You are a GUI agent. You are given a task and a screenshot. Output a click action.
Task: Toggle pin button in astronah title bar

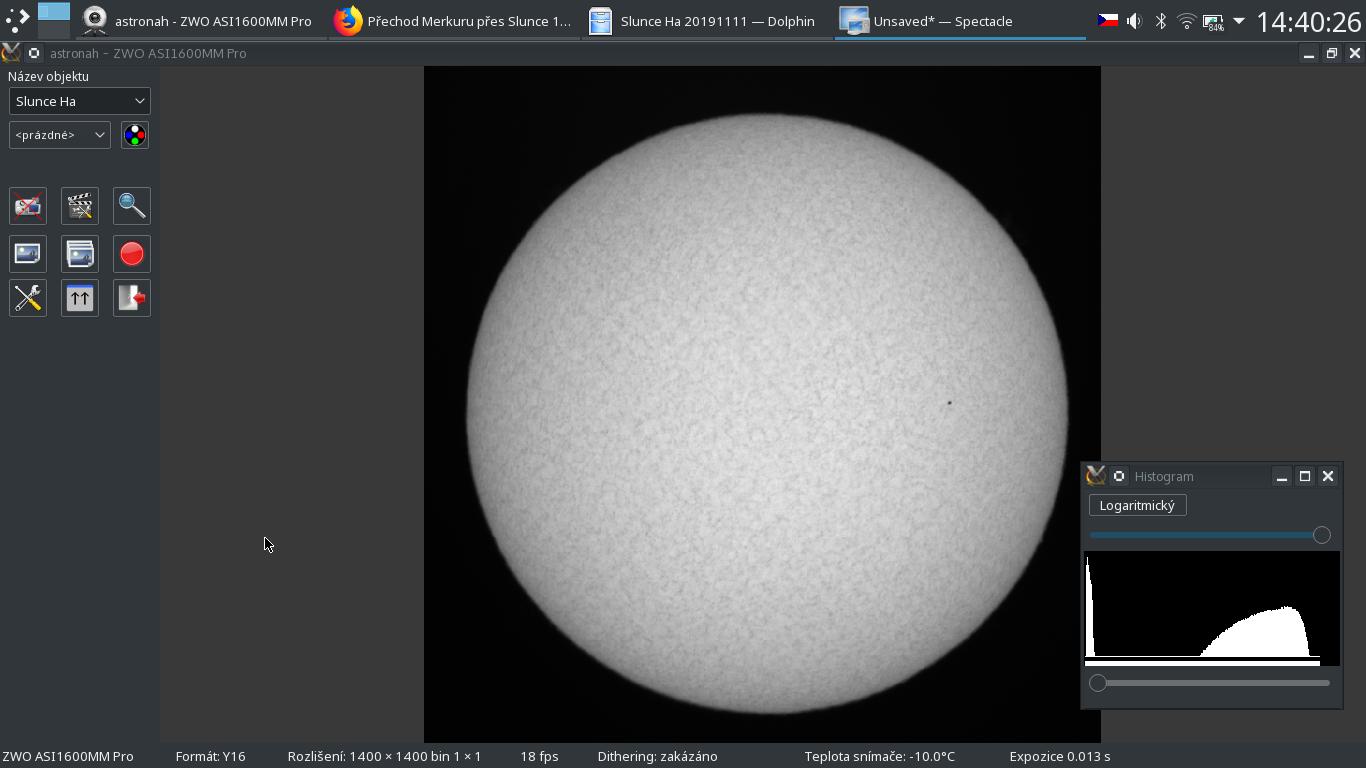[34, 53]
